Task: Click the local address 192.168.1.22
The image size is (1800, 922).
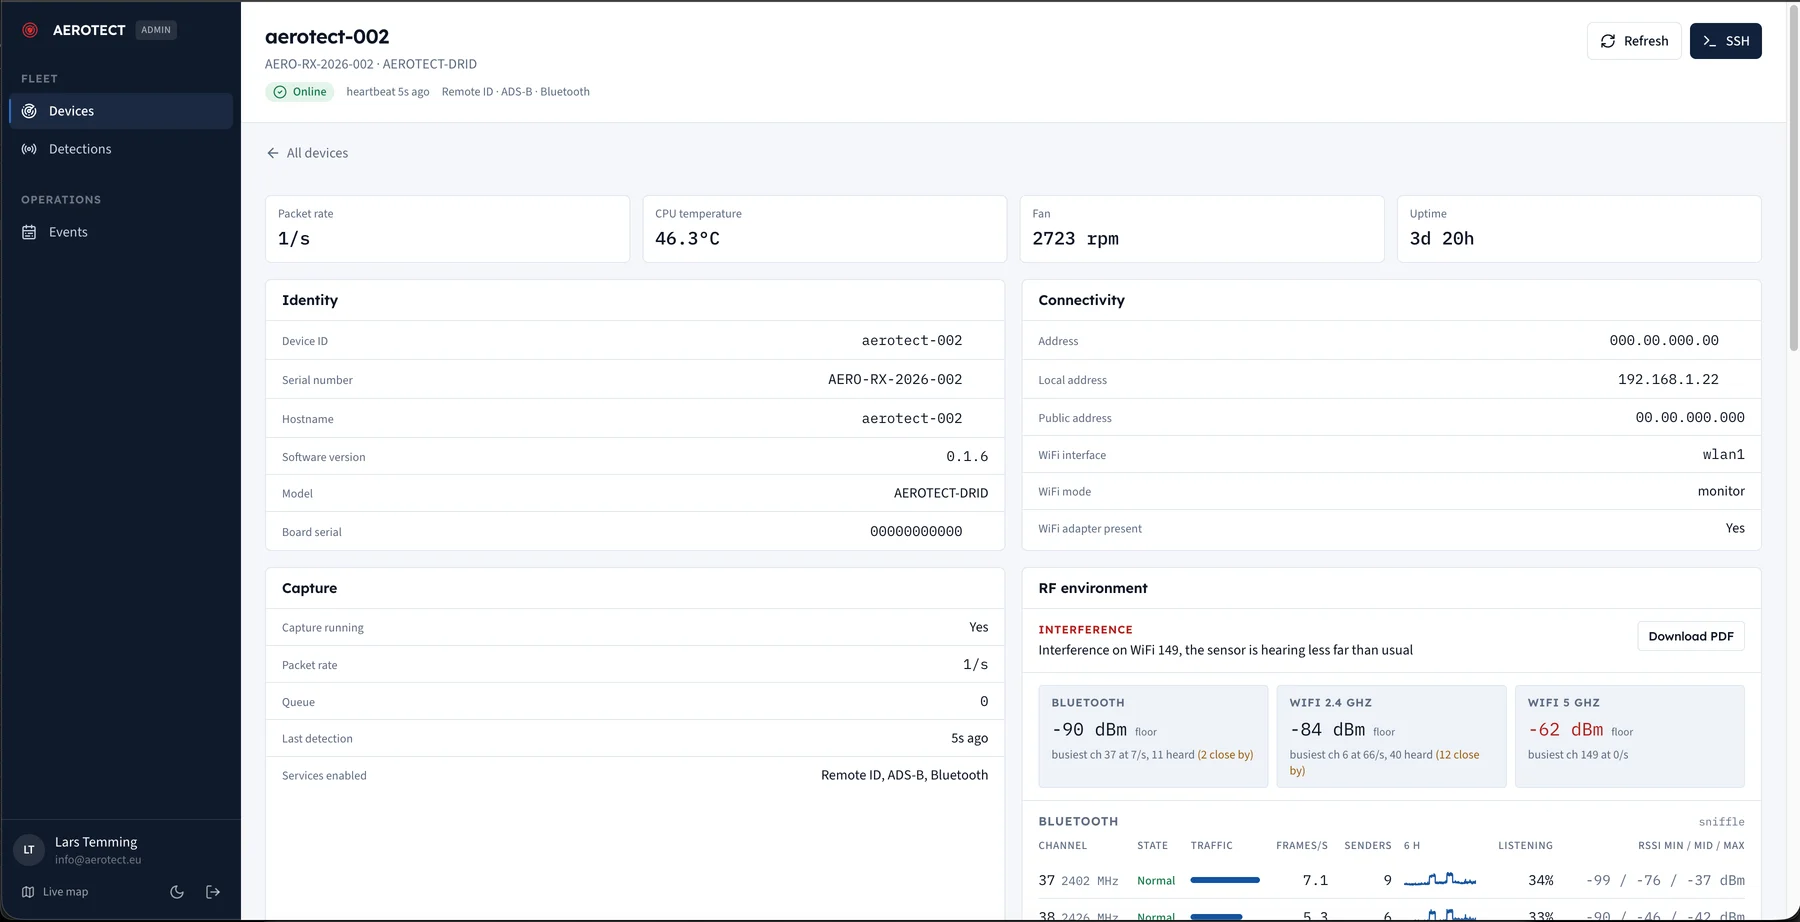Action: [1668, 380]
